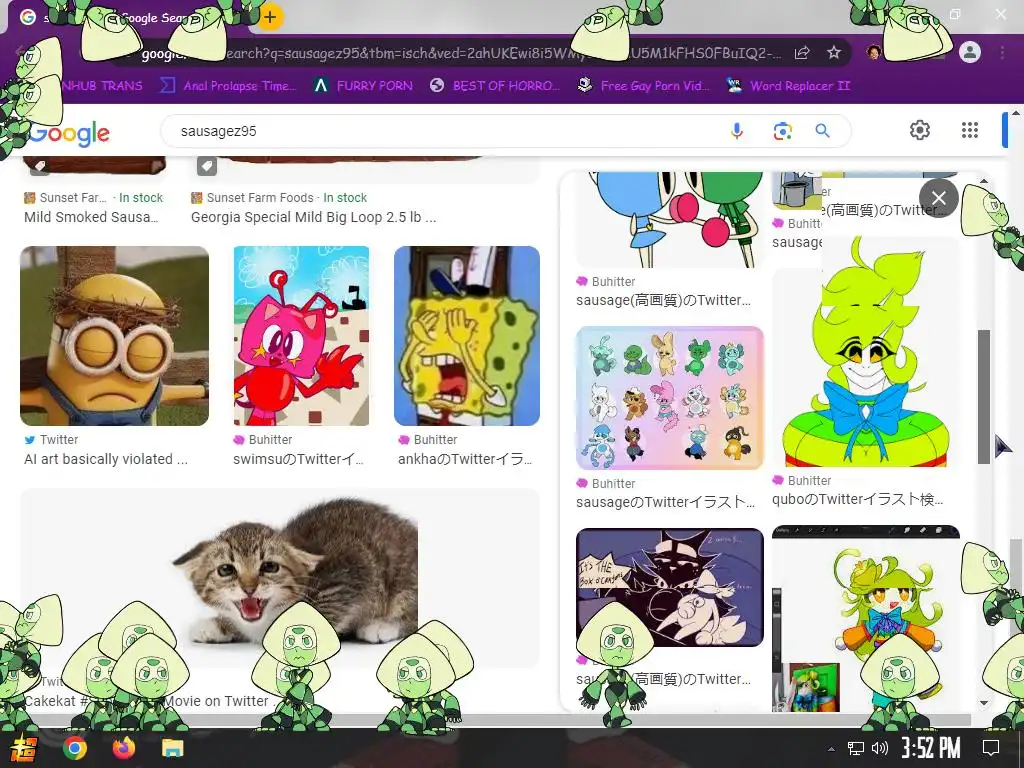Click the share page icon in address bar
Image resolution: width=1024 pixels, height=768 pixels.
point(802,53)
